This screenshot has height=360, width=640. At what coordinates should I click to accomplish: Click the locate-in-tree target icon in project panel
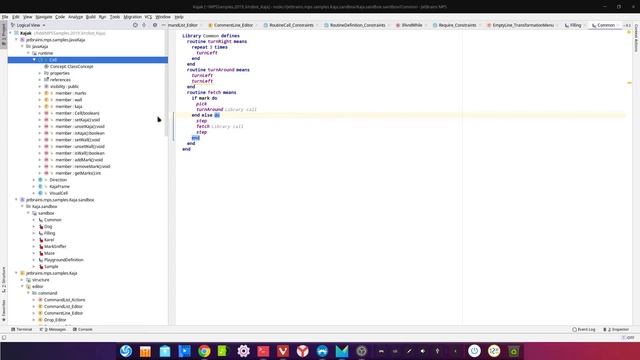pyautogui.click(x=135, y=25)
